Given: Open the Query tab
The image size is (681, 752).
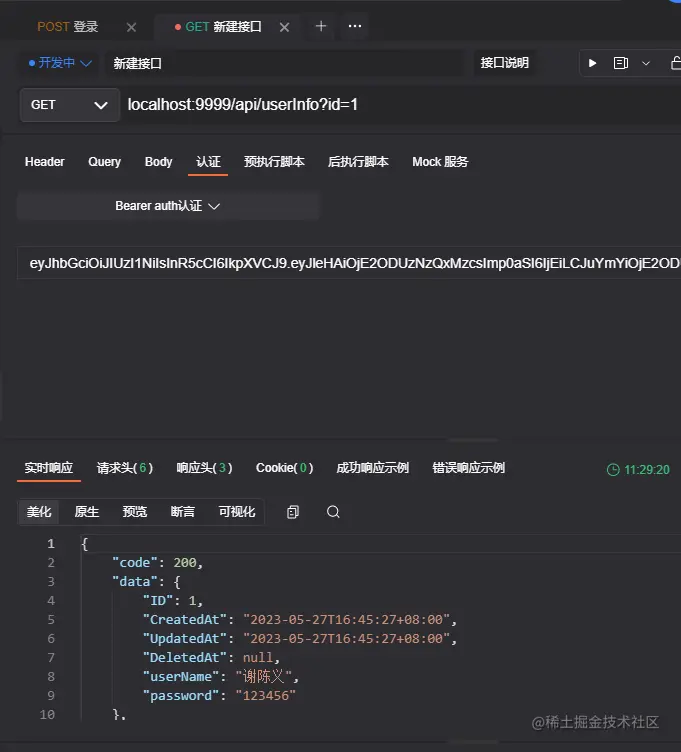Looking at the screenshot, I should pos(105,162).
